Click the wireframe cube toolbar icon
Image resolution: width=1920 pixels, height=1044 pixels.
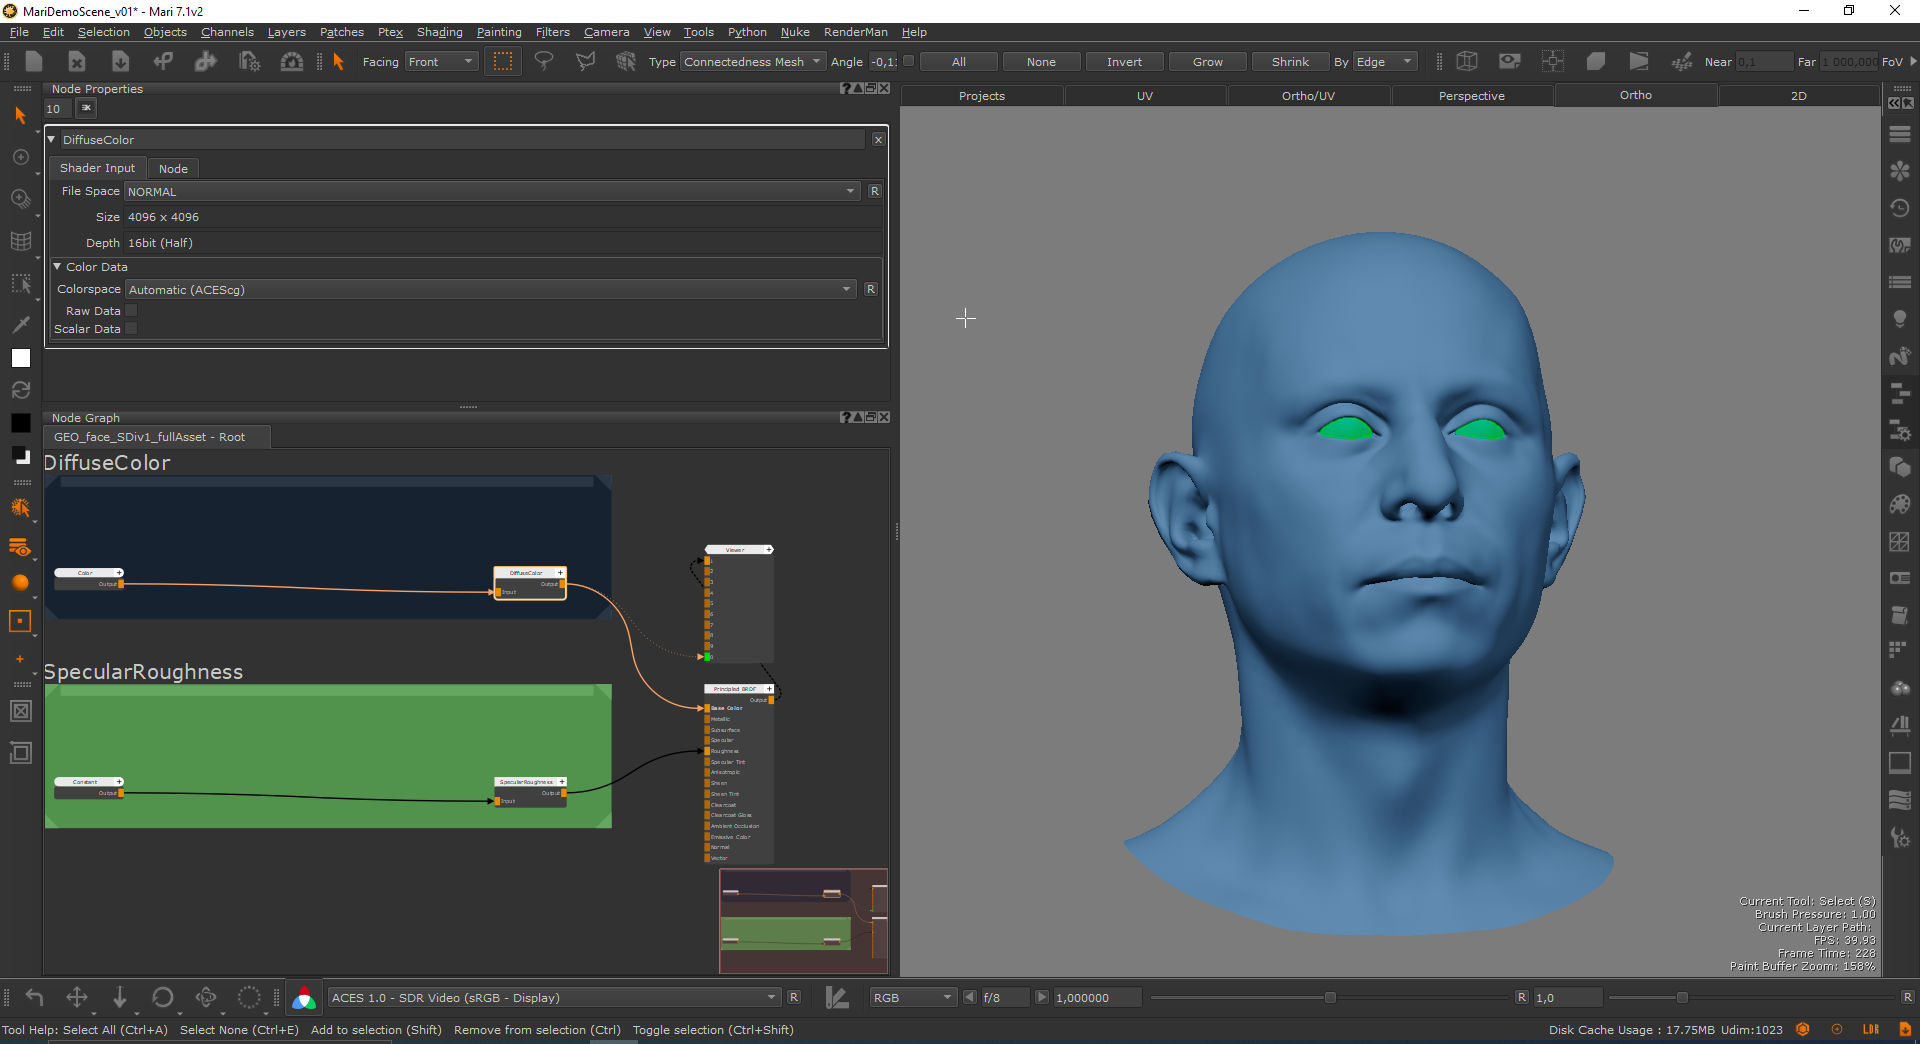pyautogui.click(x=1466, y=62)
